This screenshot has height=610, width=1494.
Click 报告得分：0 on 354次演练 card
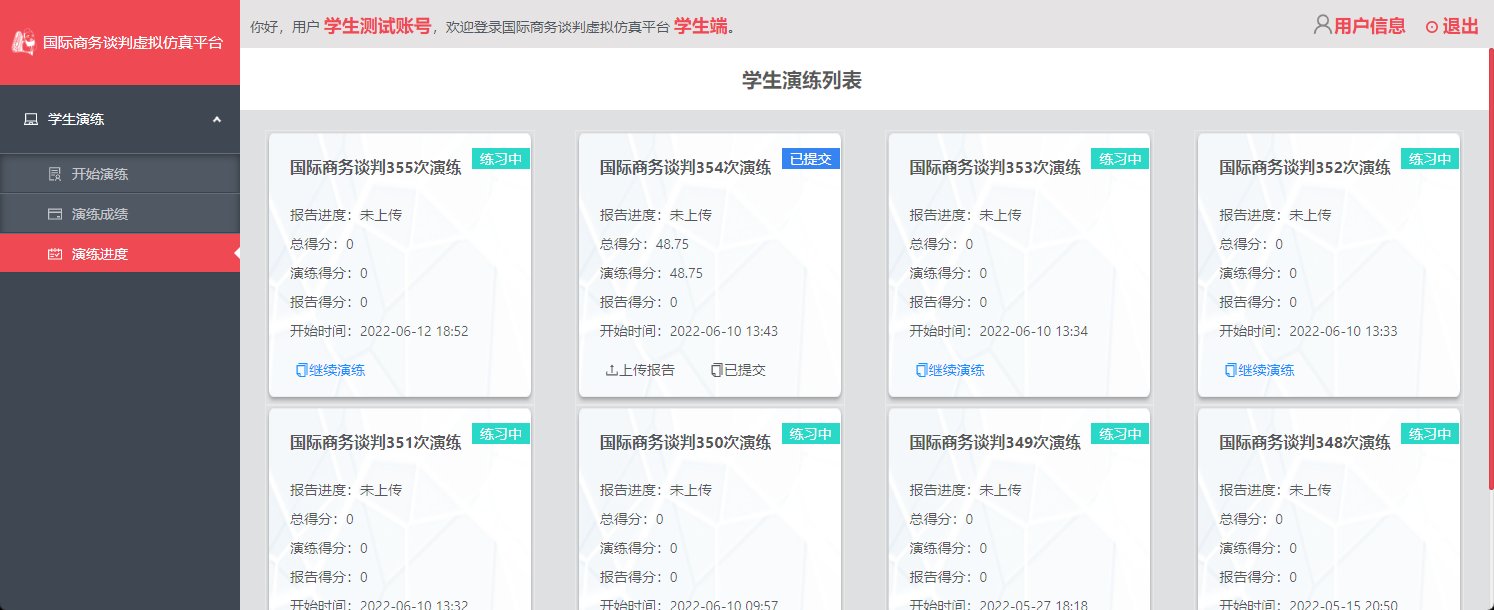(x=638, y=302)
